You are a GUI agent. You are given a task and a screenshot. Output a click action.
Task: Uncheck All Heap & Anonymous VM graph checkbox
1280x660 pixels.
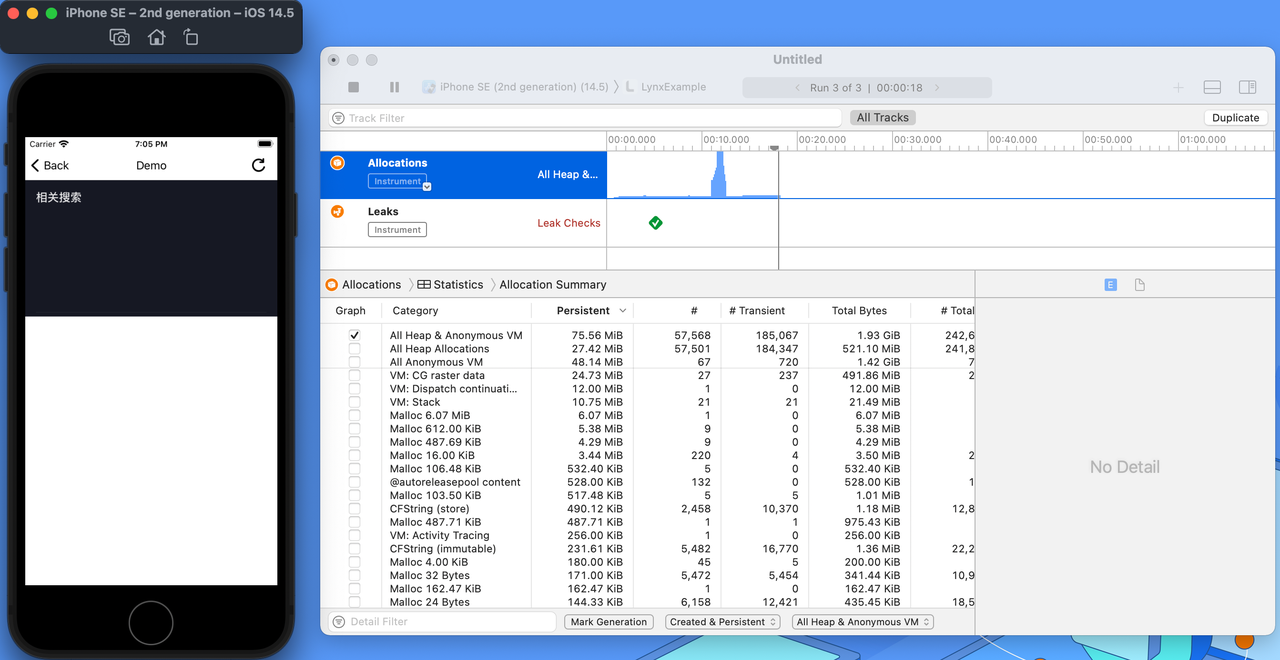click(x=354, y=336)
